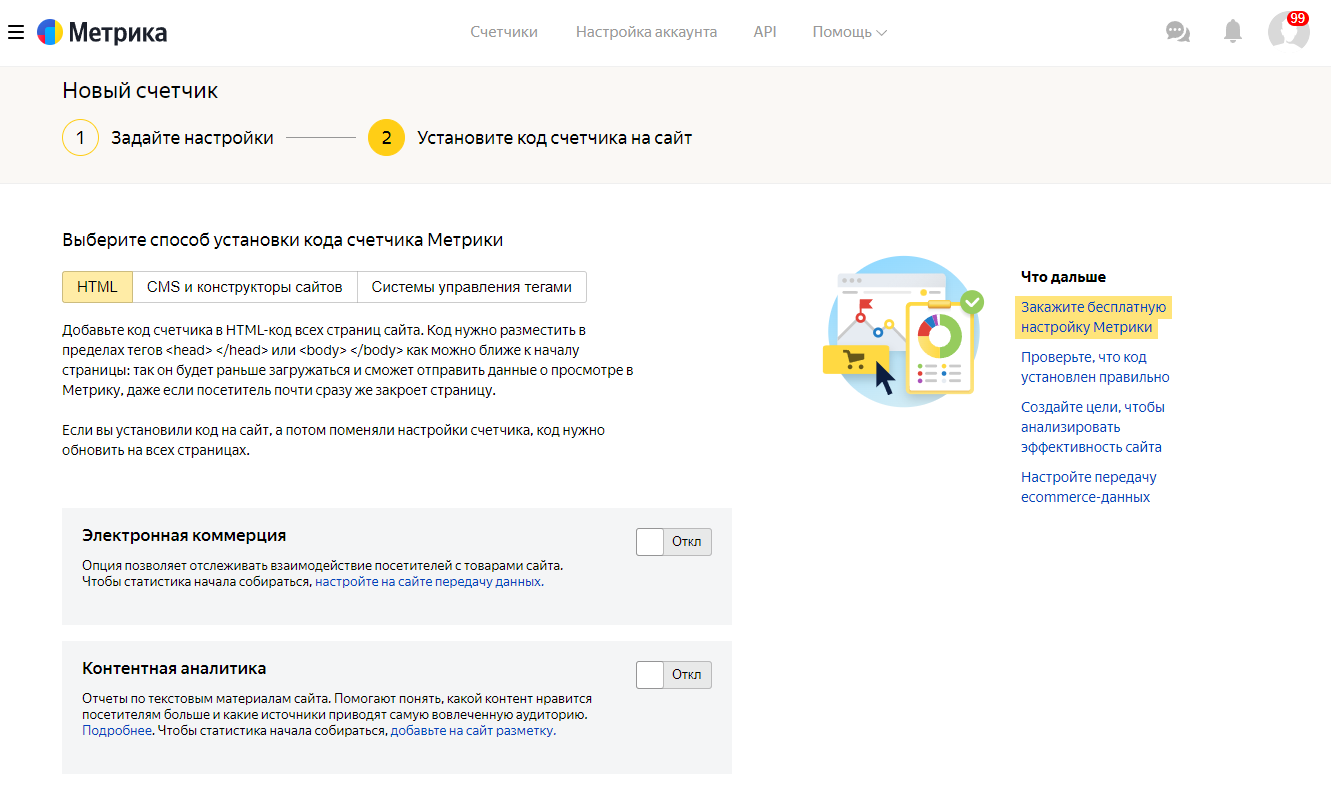This screenshot has width=1331, height=795.
Task: Open настройте на сайте передачу данных link
Action: tap(428, 581)
